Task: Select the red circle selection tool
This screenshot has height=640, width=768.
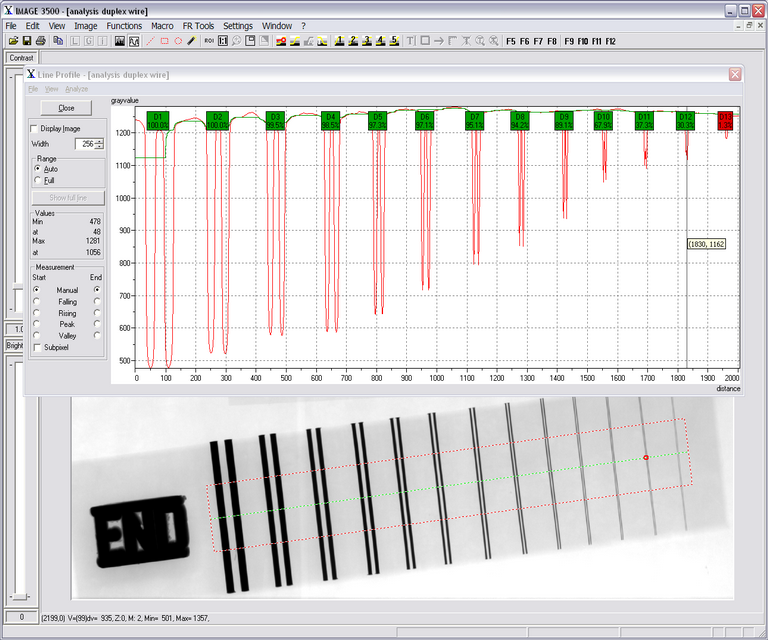Action: click(x=178, y=41)
